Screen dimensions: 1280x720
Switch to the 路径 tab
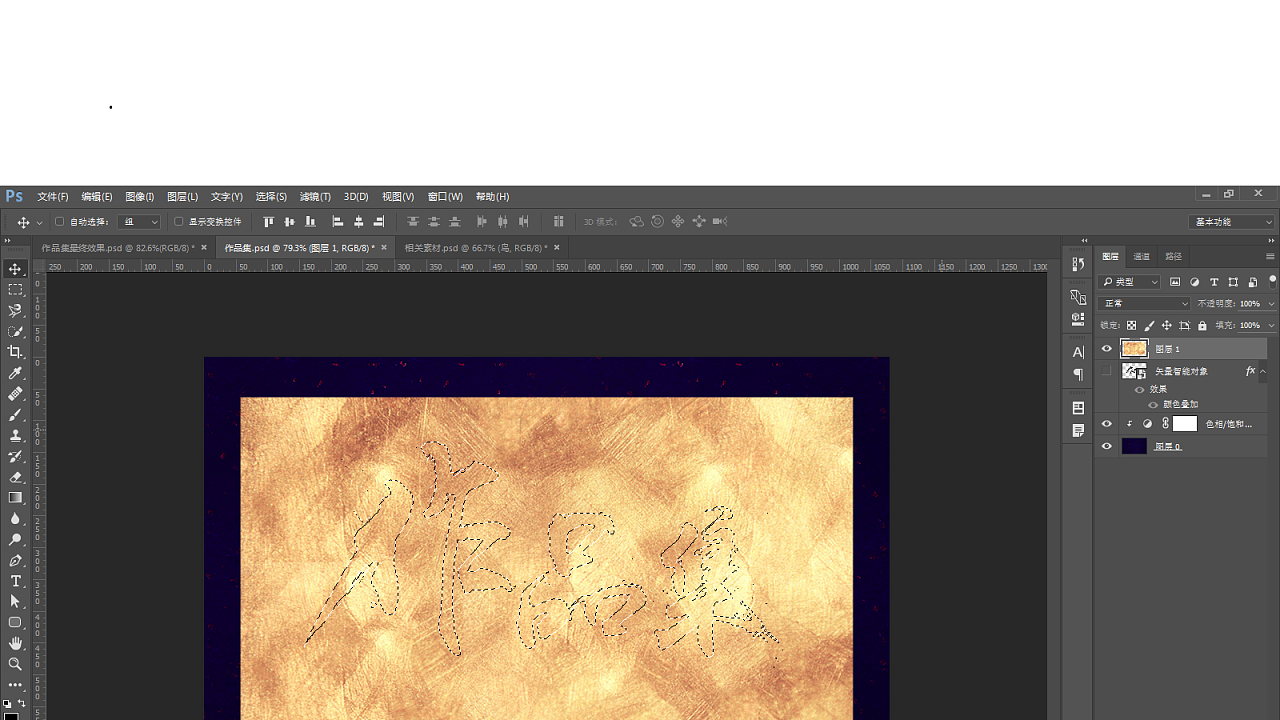point(1174,257)
